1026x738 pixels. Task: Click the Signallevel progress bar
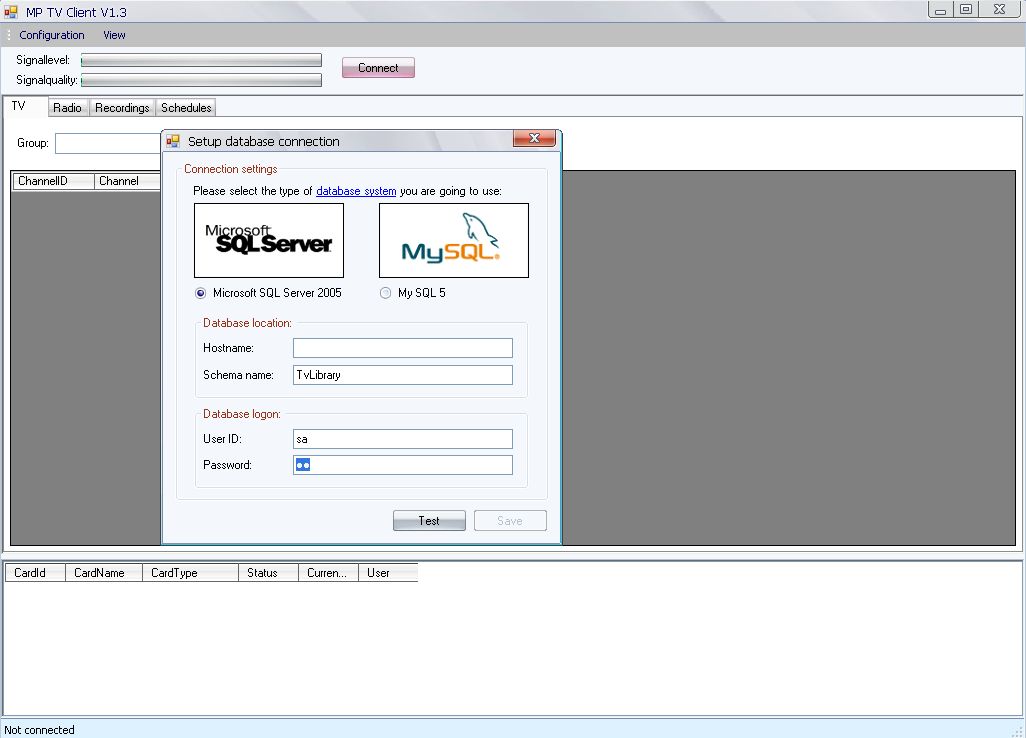coord(201,60)
